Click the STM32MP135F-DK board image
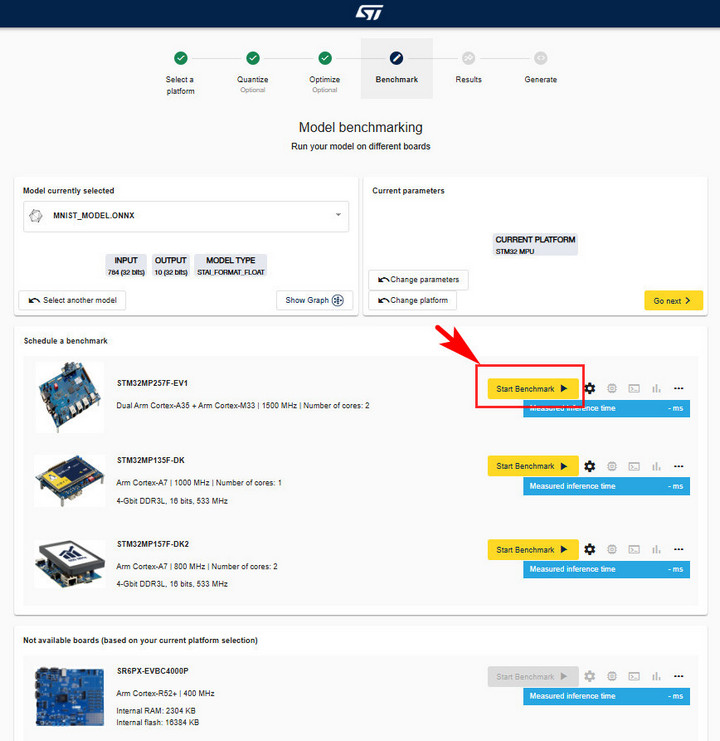720x741 pixels. pos(69,481)
